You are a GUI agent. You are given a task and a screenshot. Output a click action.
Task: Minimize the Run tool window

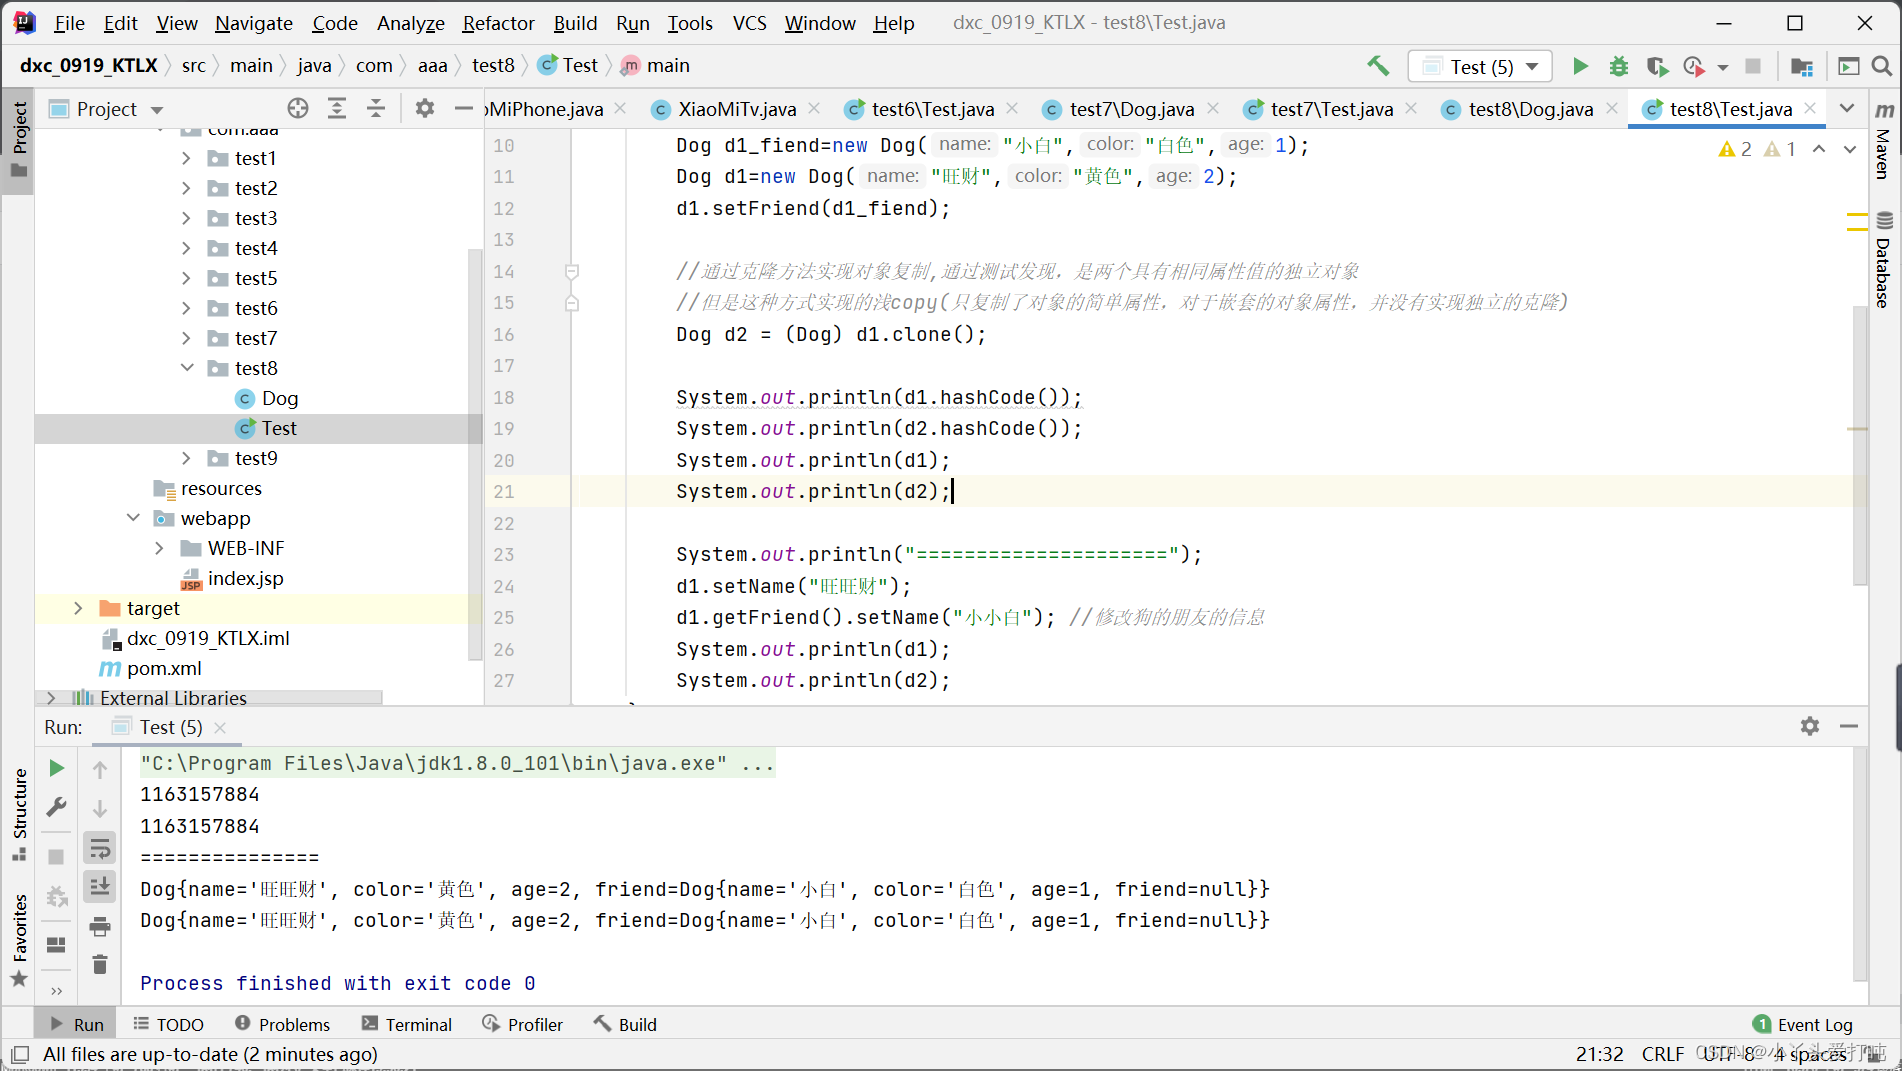click(1849, 726)
